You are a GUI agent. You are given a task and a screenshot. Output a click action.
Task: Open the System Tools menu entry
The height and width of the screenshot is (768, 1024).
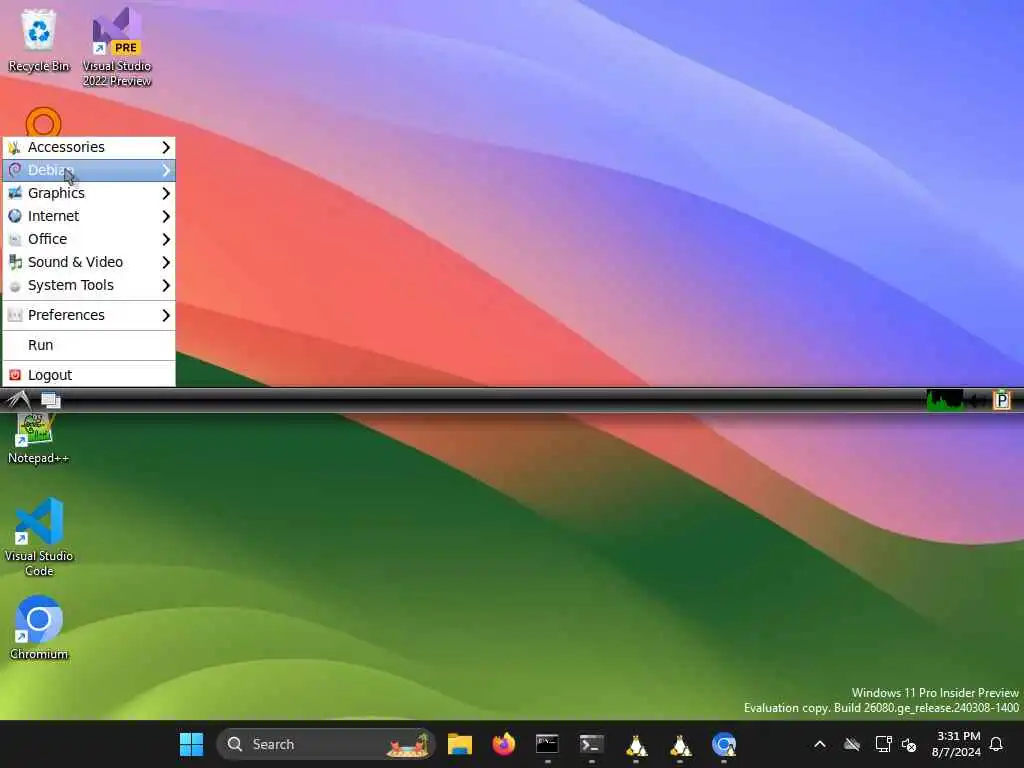89,285
